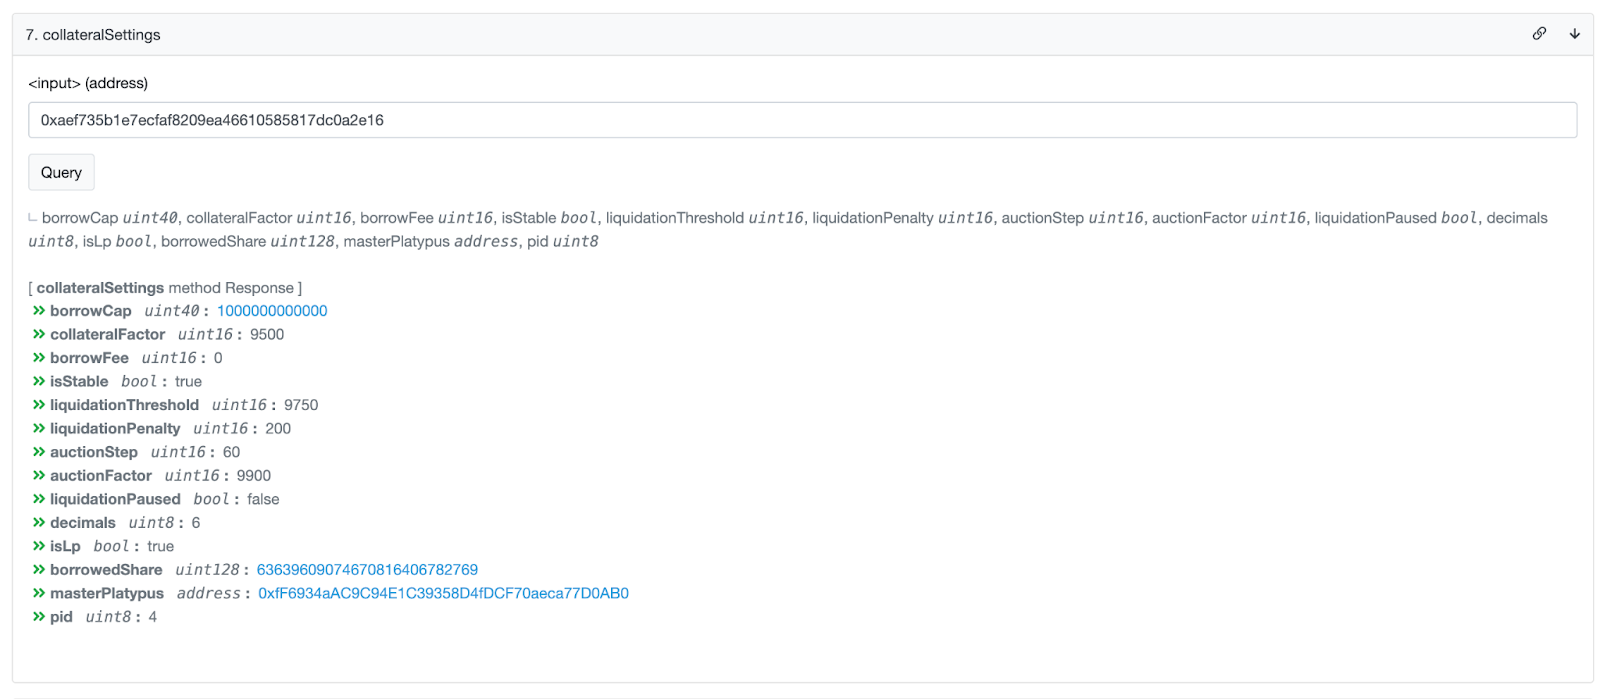This screenshot has width=1600, height=699.
Task: Click the "<input> (address)" label
Action: pos(88,83)
